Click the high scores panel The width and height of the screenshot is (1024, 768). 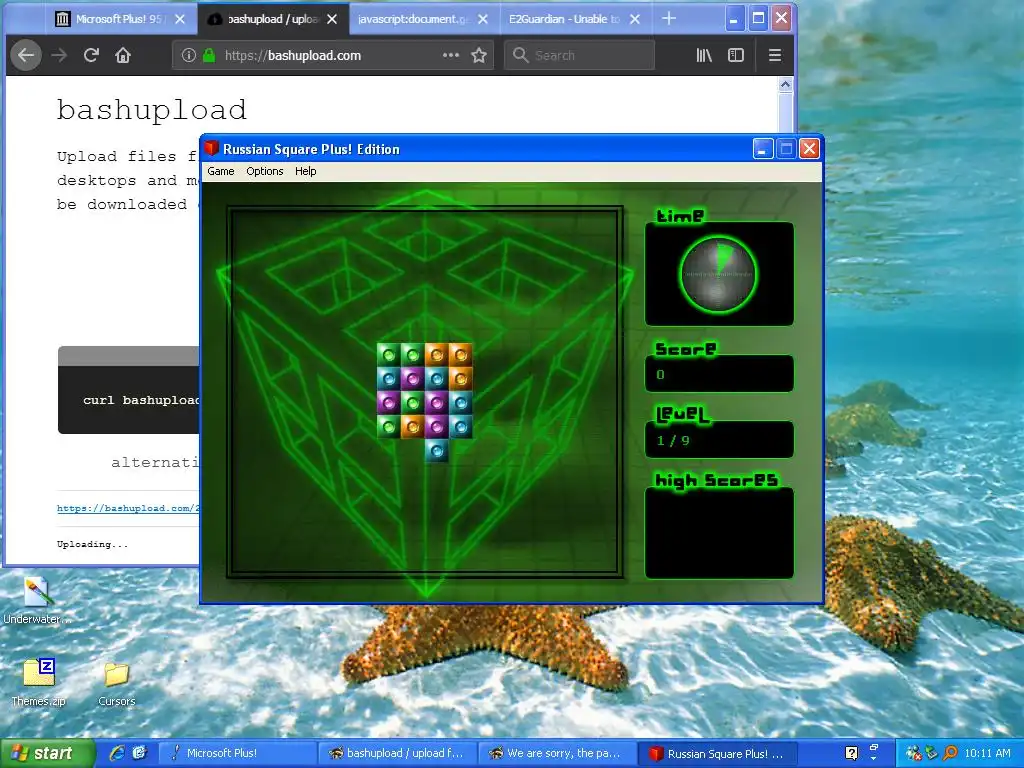click(719, 533)
